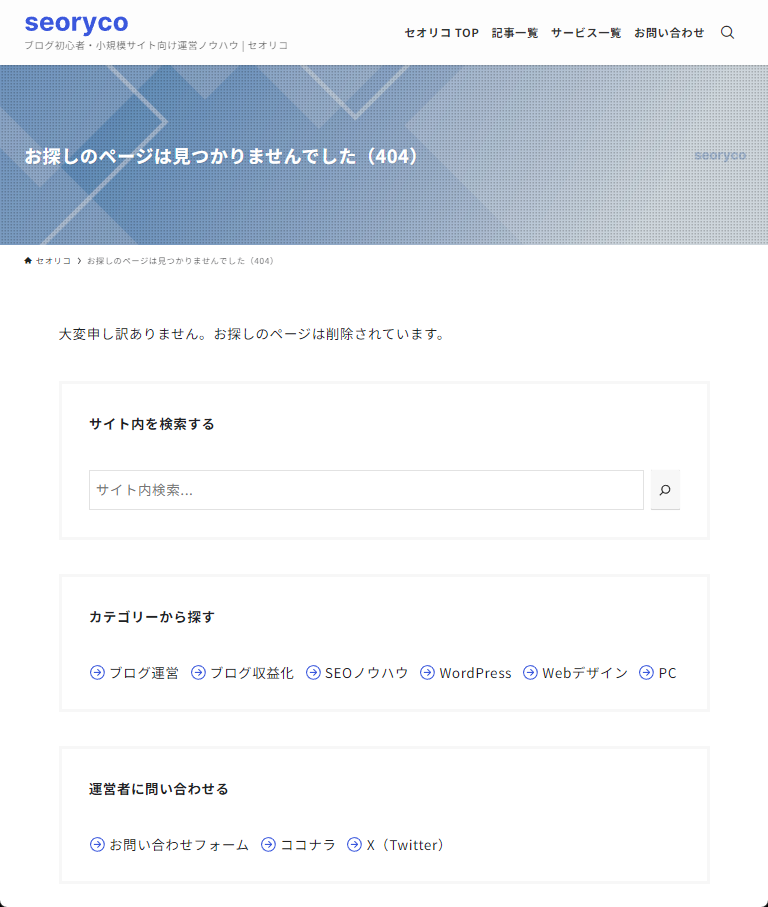
Task: Click the 404 text in breadcrumb
Action: [180, 261]
